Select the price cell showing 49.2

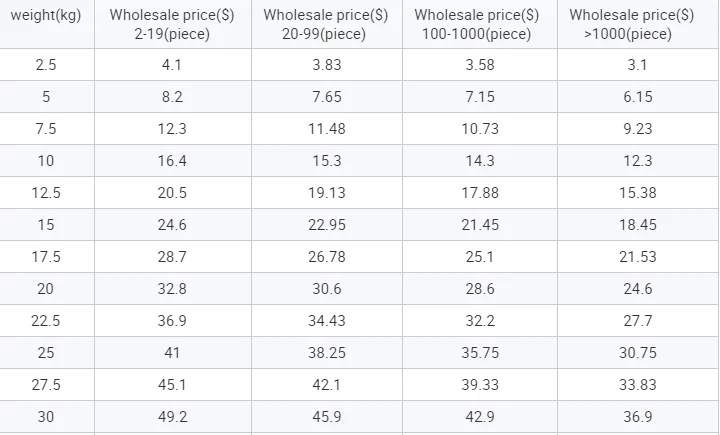pos(173,417)
